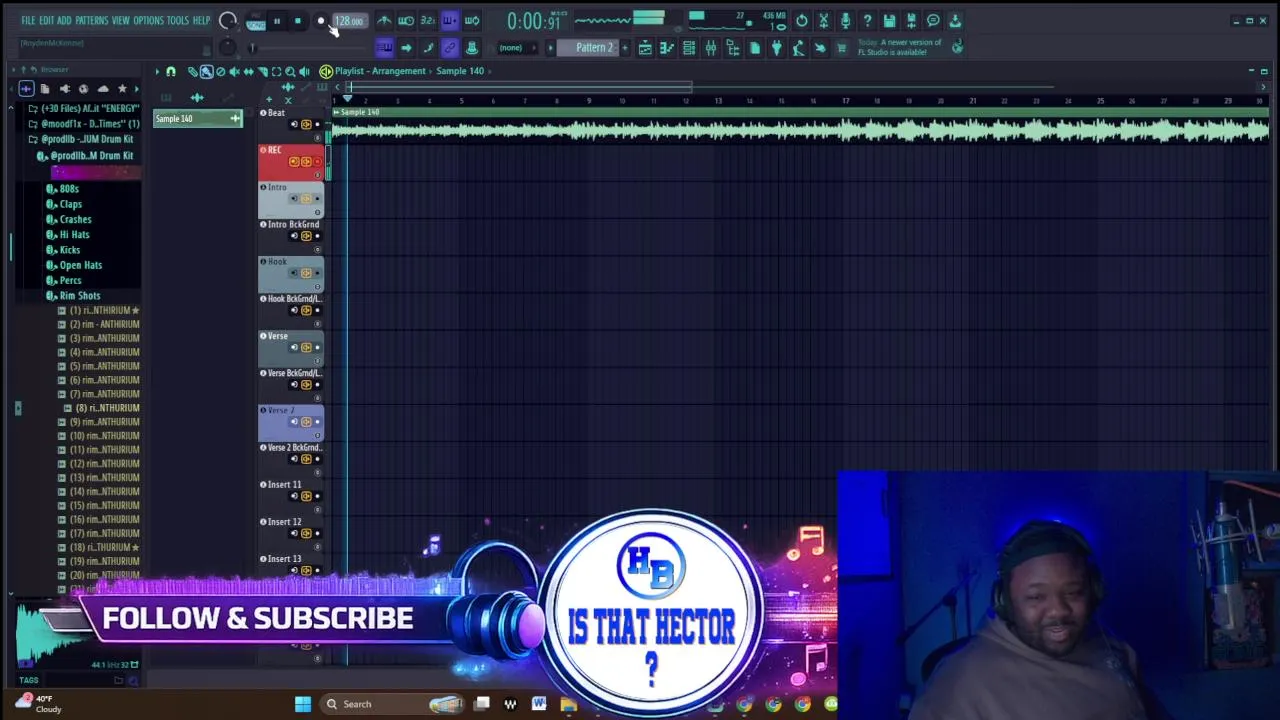1280x720 pixels.
Task: Select the playlist zoom magnifier tool
Action: point(290,71)
